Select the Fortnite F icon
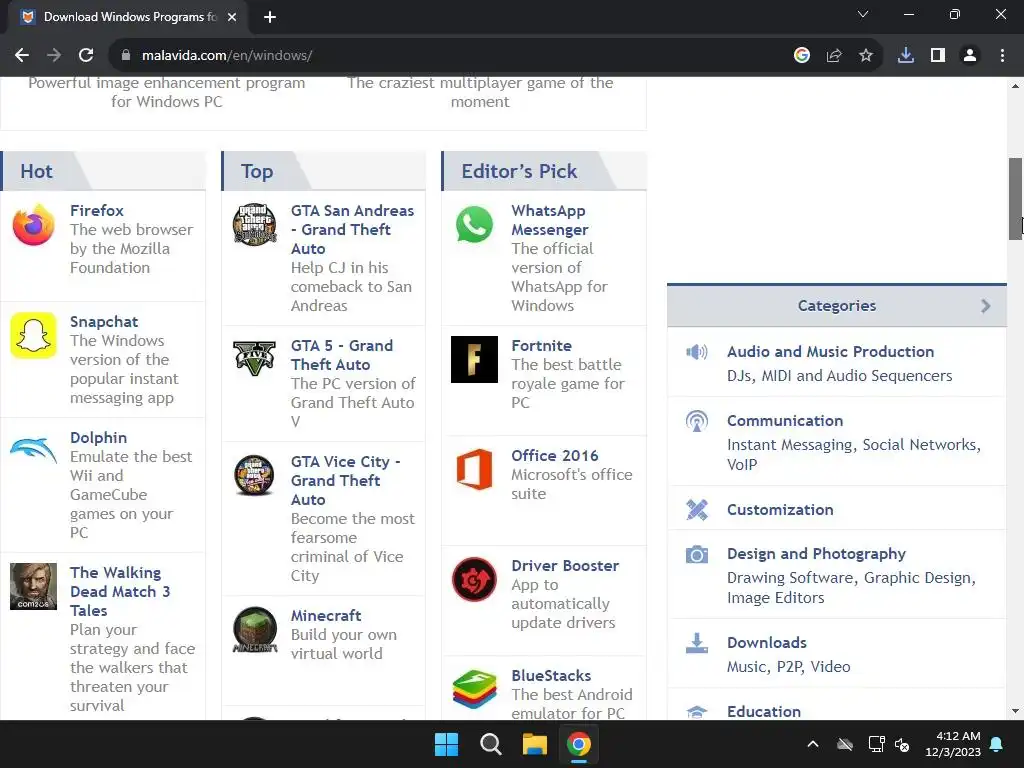Viewport: 1024px width, 768px height. click(475, 359)
